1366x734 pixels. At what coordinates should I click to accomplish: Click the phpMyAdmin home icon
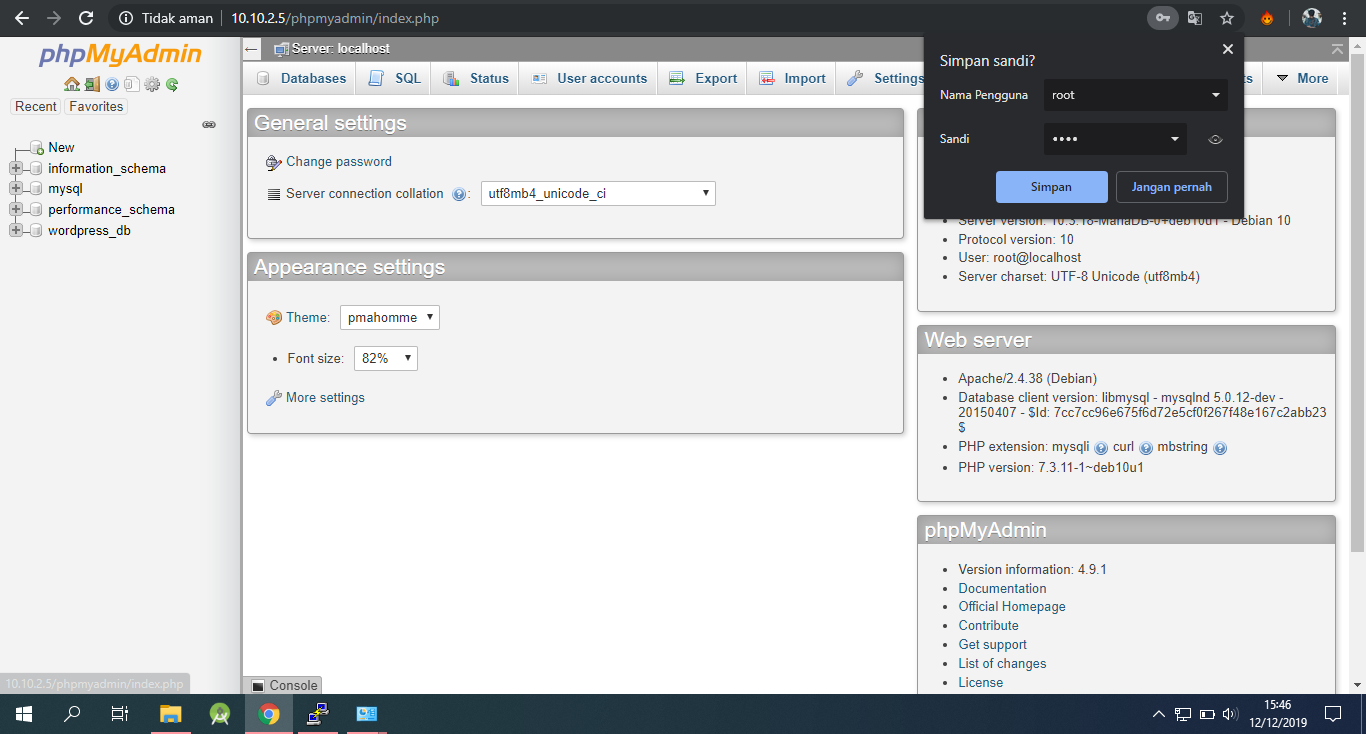72,84
